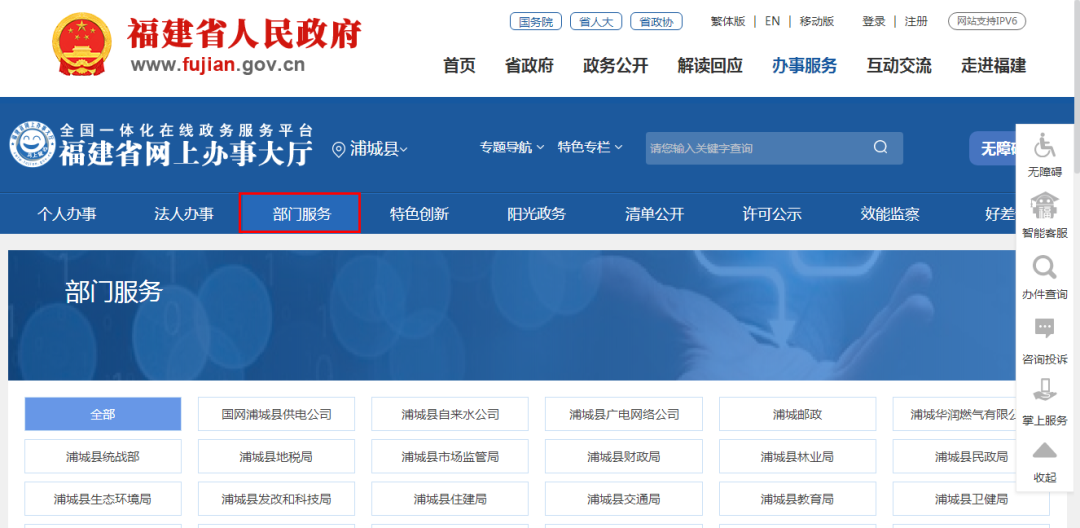Switch to the 阳光政务 tab
Screen dimensions: 1080x528
pos(537,214)
